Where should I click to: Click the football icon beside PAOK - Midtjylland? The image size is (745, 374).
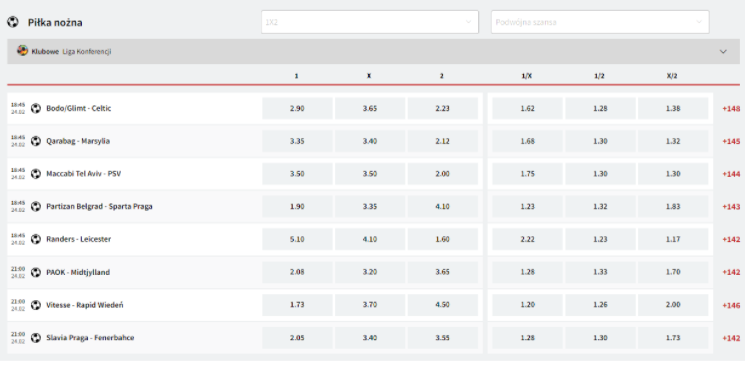point(36,272)
